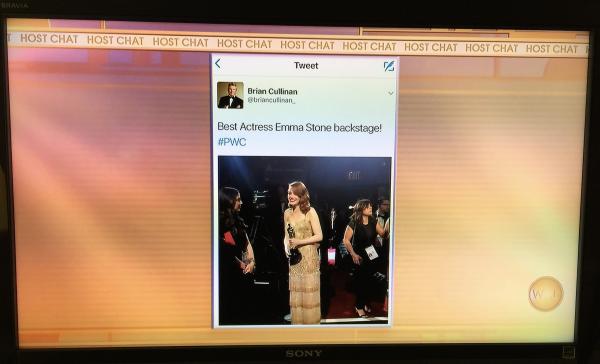Select the Brian Cullinan display name
Image resolution: width=600 pixels, height=364 pixels.
pos(272,91)
